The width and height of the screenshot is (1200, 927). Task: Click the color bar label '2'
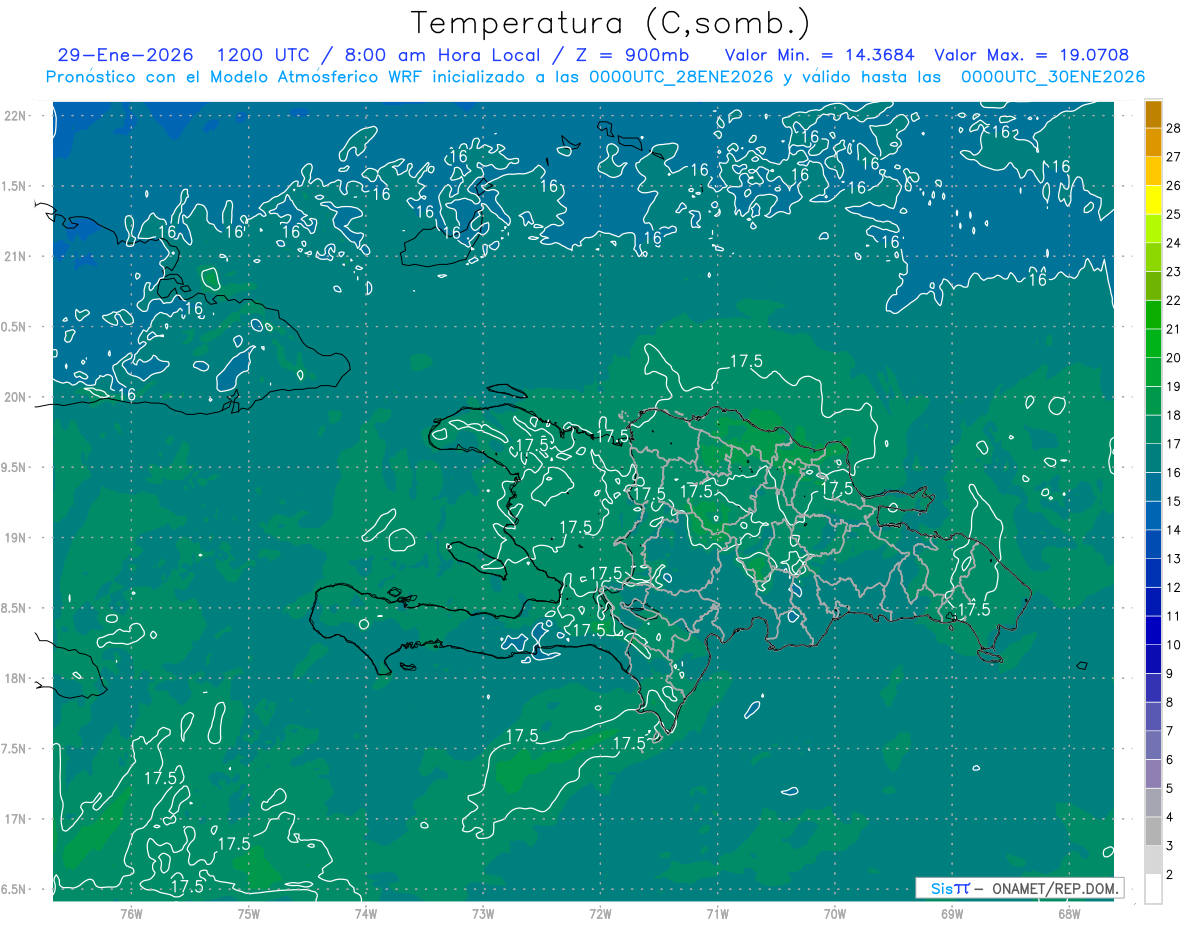1170,875
